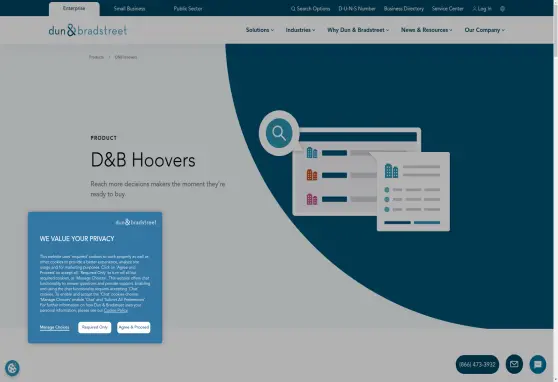
Task: Click the Products breadcrumb
Action: pyautogui.click(x=96, y=57)
